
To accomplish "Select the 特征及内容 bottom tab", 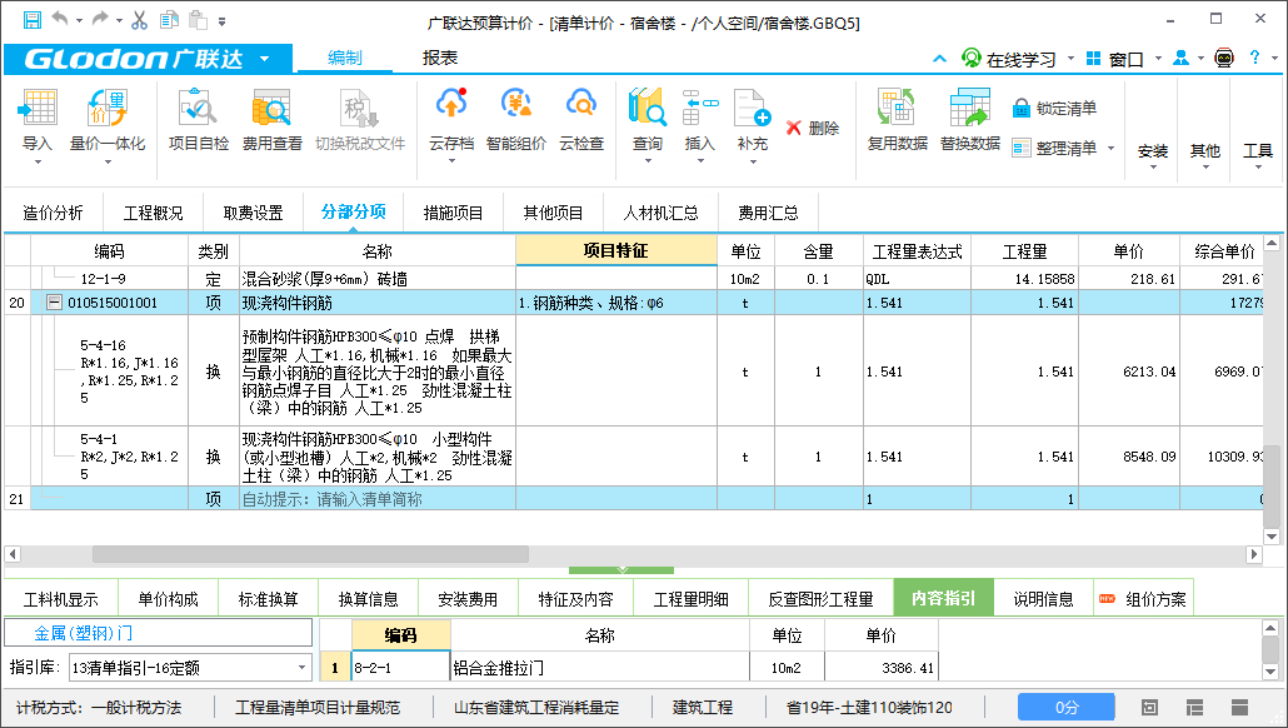I will pyautogui.click(x=575, y=599).
